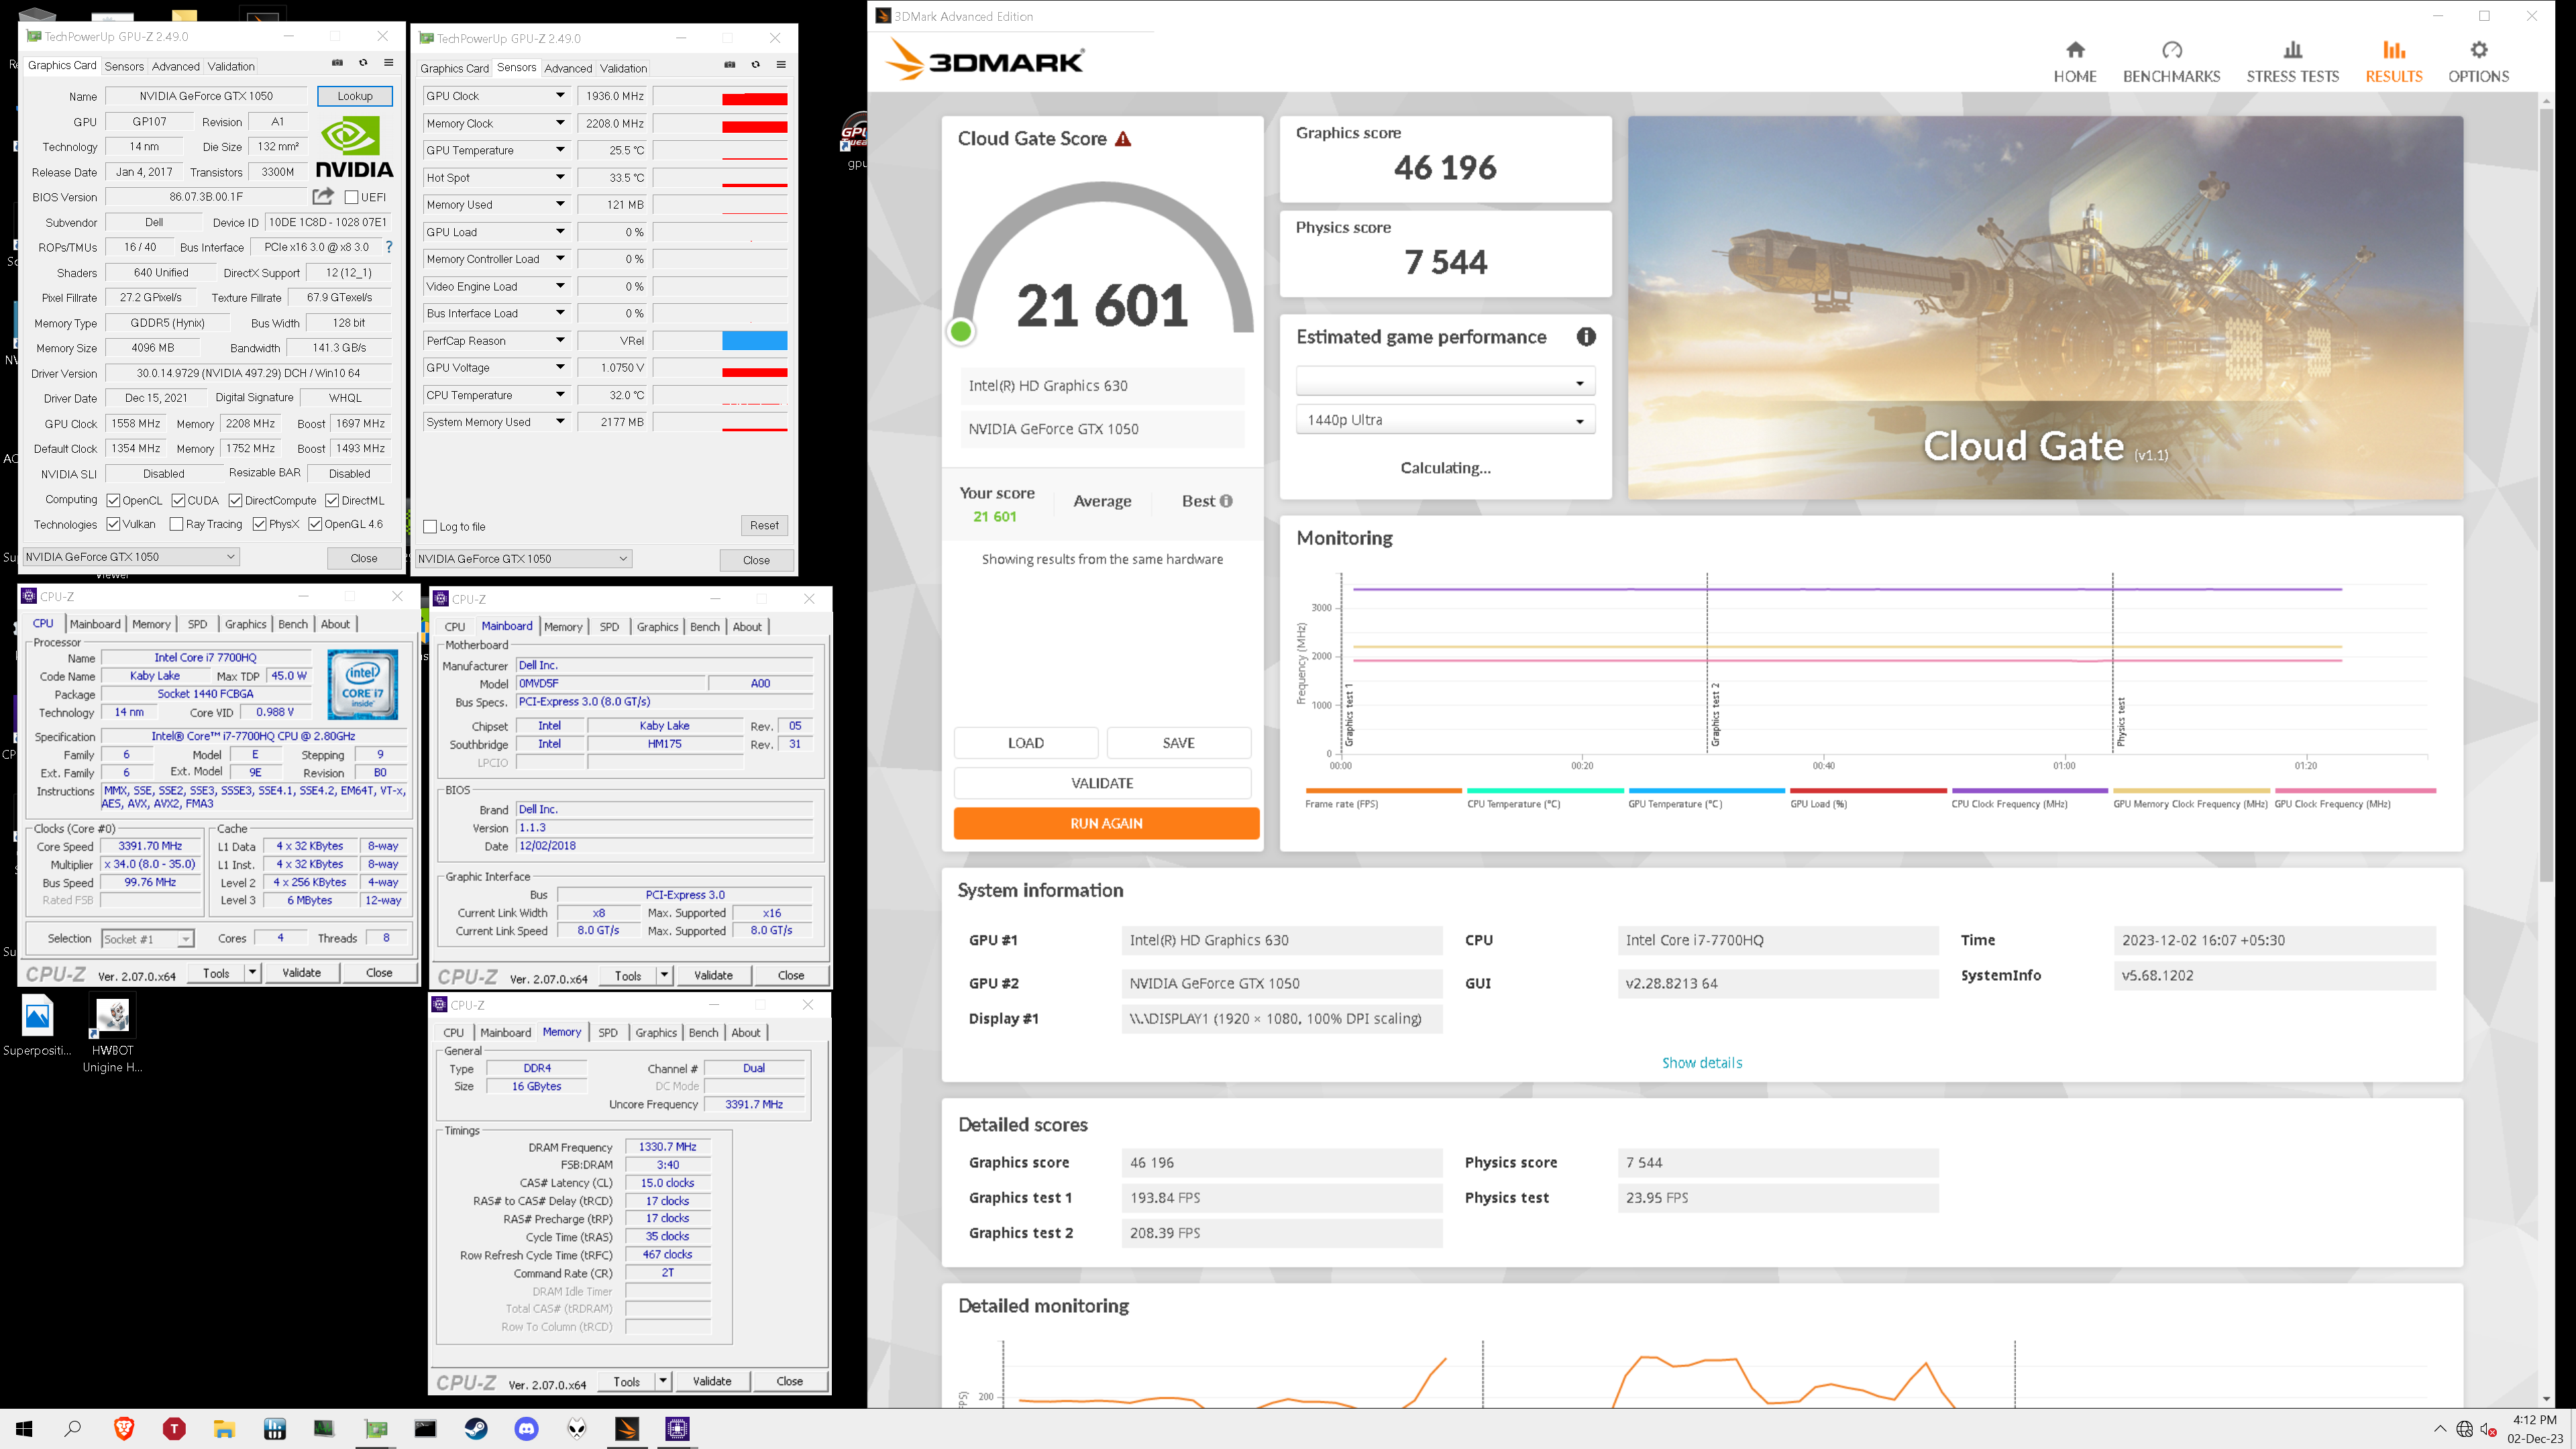Click the Show details link
The width and height of the screenshot is (2576, 1449).
point(1702,1063)
